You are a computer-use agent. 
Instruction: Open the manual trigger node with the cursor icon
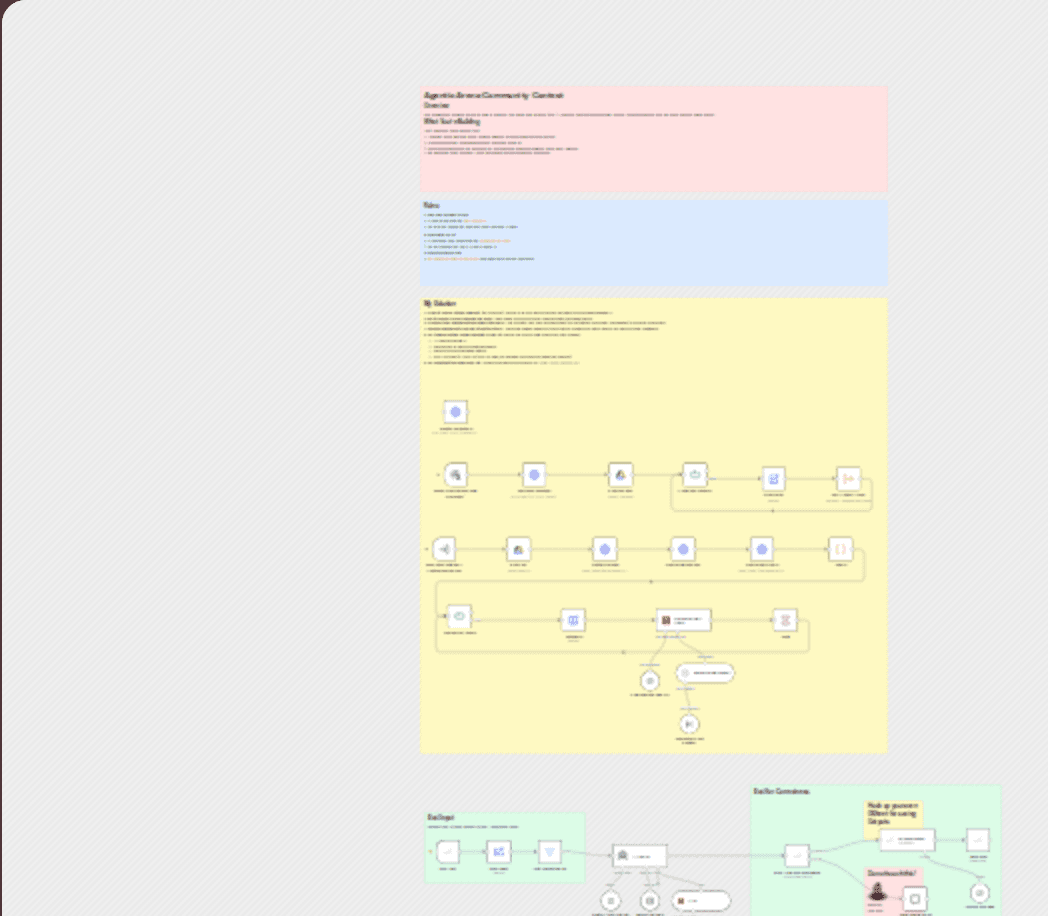click(455, 475)
